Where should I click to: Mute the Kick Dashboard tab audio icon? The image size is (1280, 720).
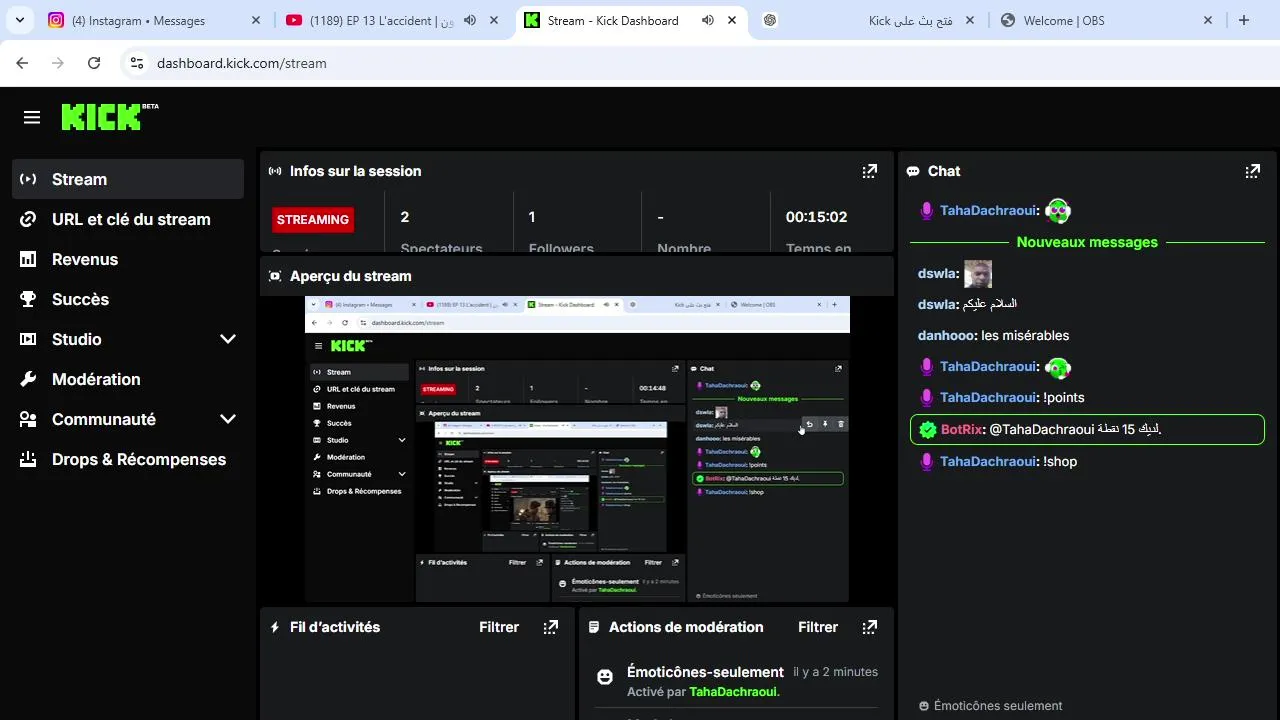point(708,20)
